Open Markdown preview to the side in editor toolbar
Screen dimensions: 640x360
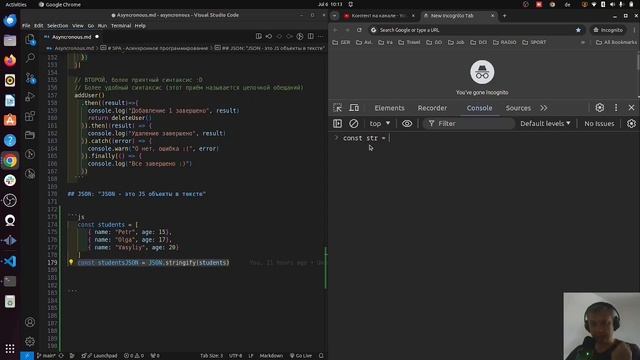click(x=258, y=36)
